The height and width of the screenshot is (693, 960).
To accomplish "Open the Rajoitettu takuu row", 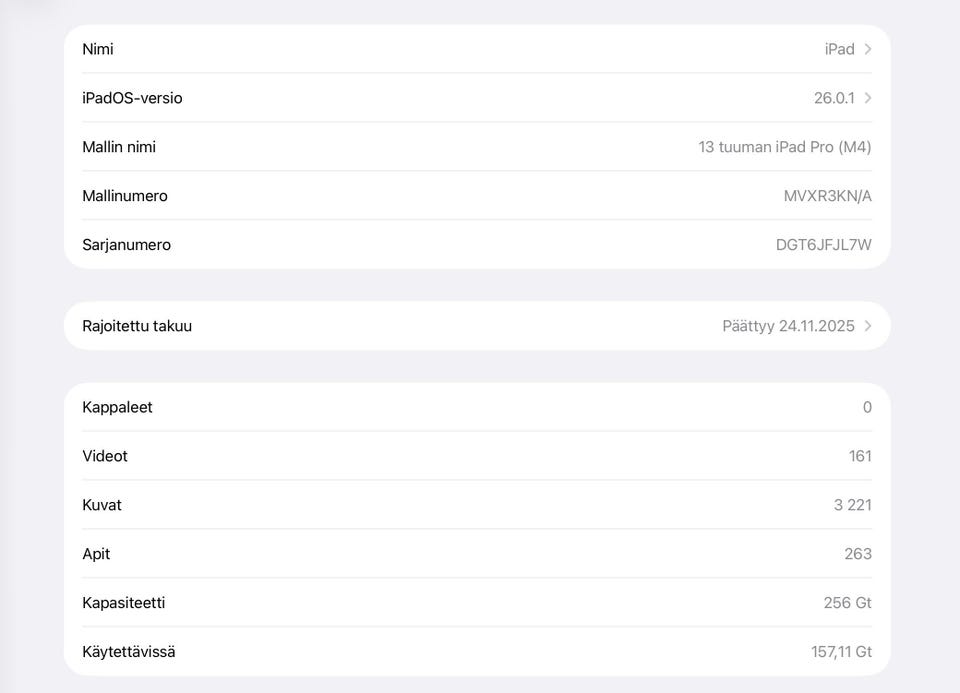I will tap(137, 326).
